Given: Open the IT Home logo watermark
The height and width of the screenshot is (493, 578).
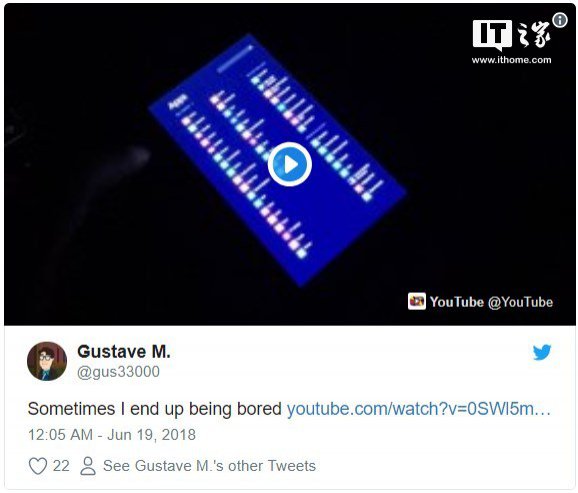Looking at the screenshot, I should point(512,35).
